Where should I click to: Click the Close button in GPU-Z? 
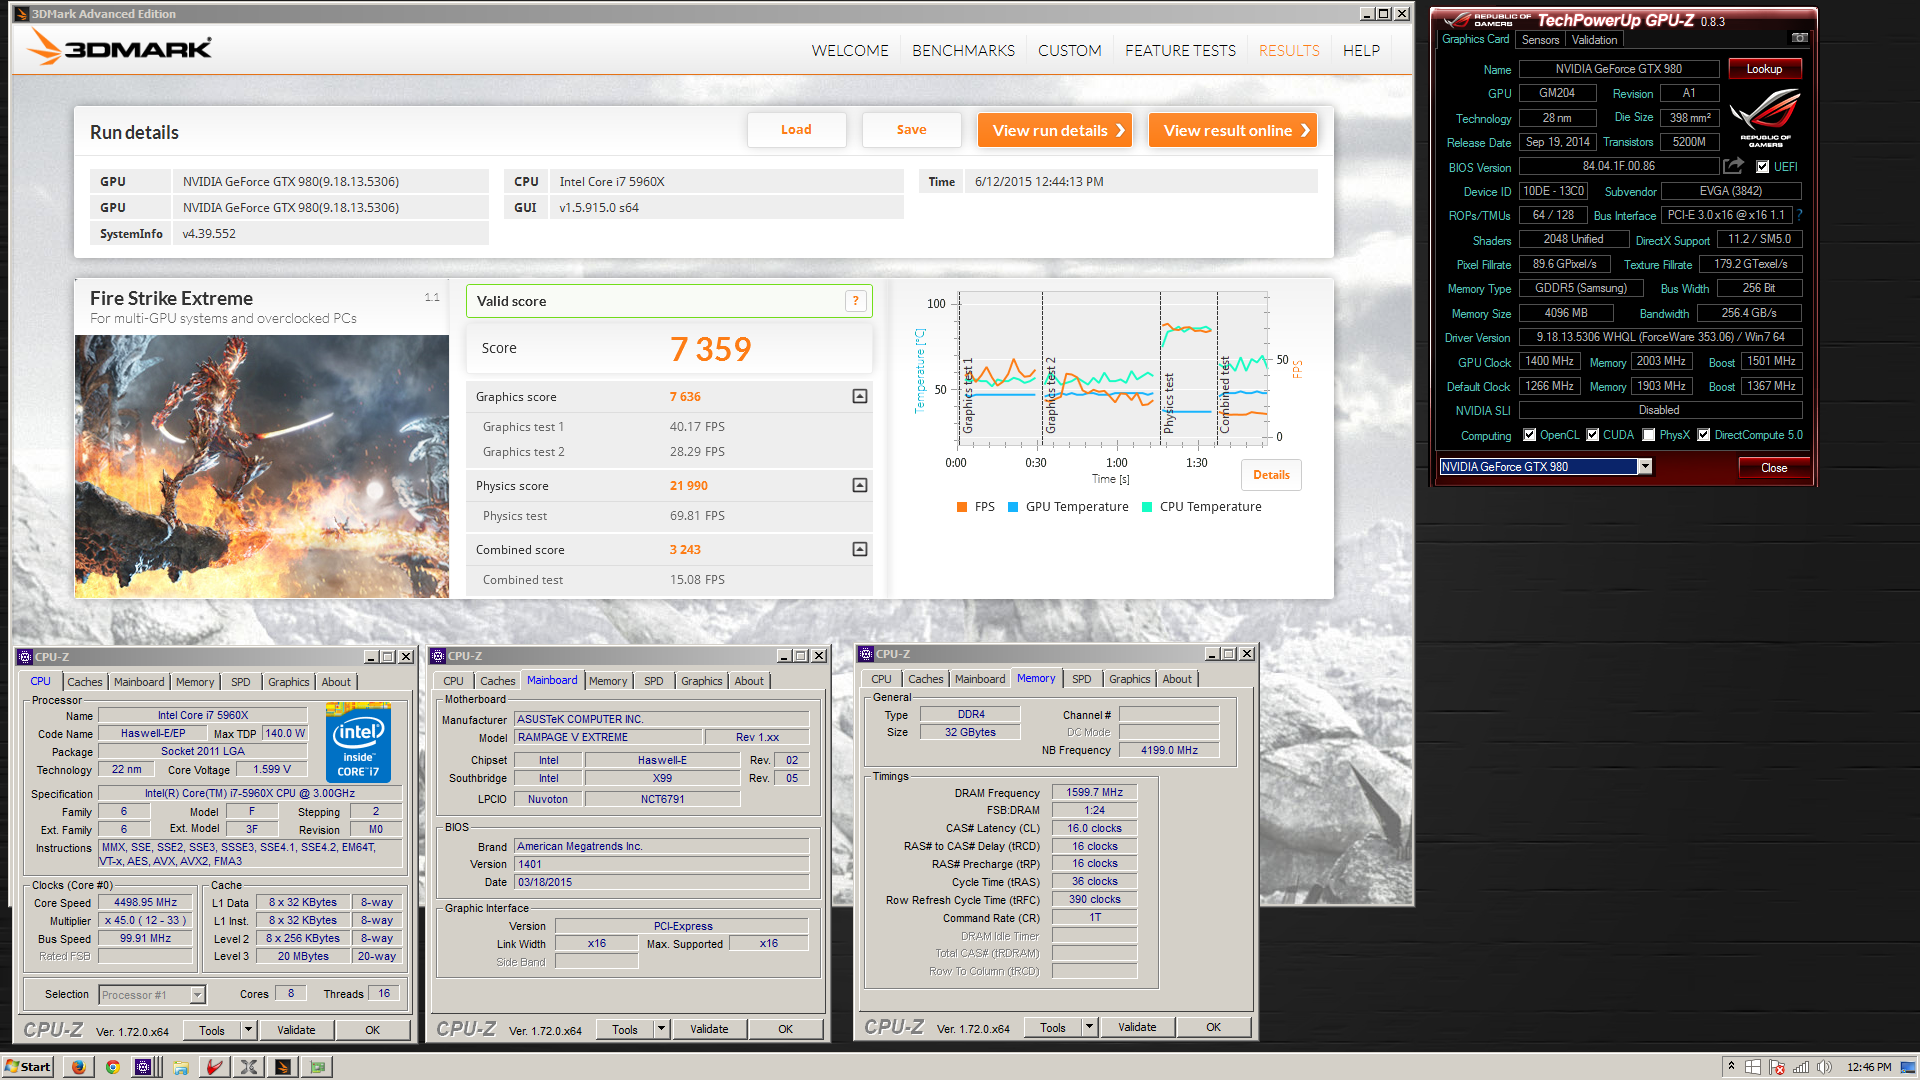(x=1774, y=468)
